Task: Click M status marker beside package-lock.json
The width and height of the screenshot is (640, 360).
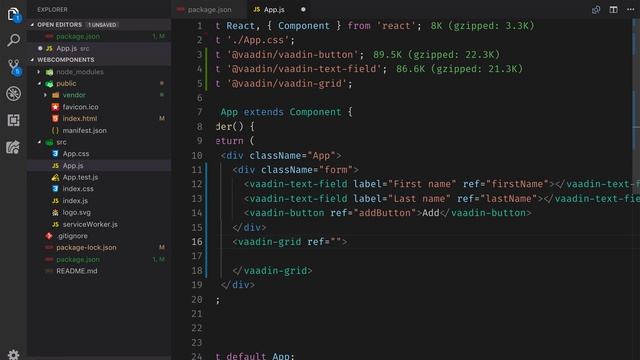Action: 162,247
